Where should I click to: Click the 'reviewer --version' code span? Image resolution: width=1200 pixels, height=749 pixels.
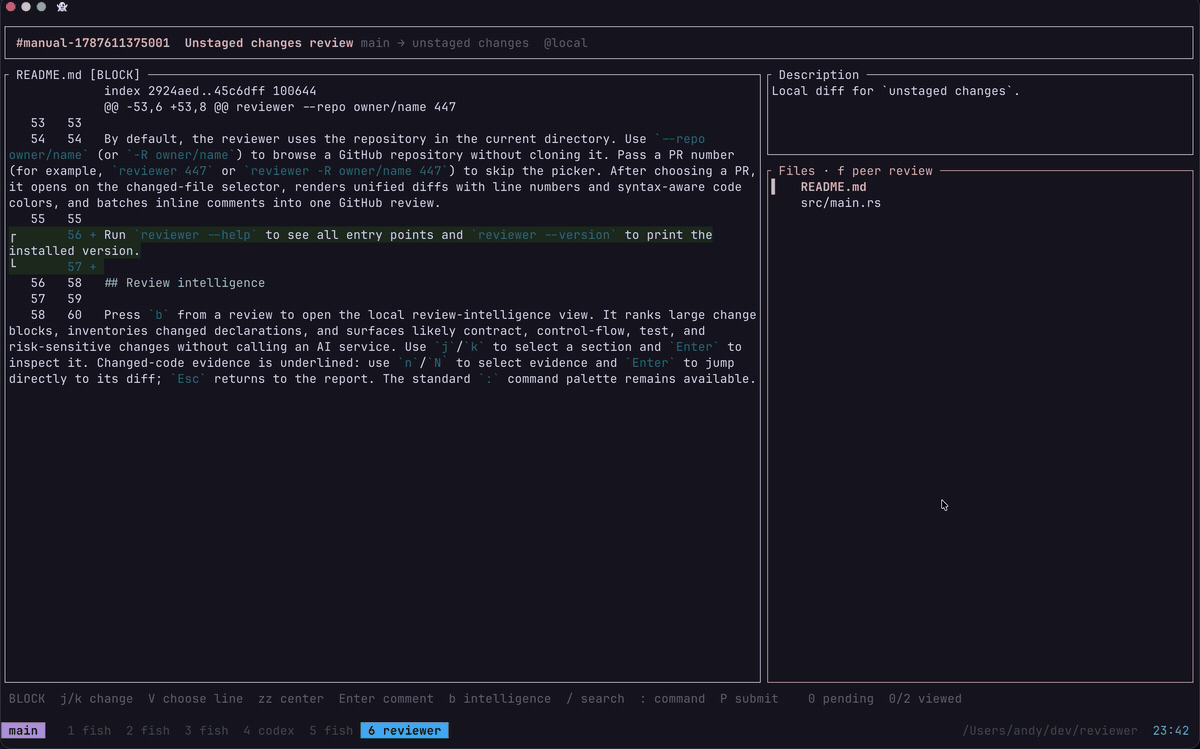(x=544, y=235)
